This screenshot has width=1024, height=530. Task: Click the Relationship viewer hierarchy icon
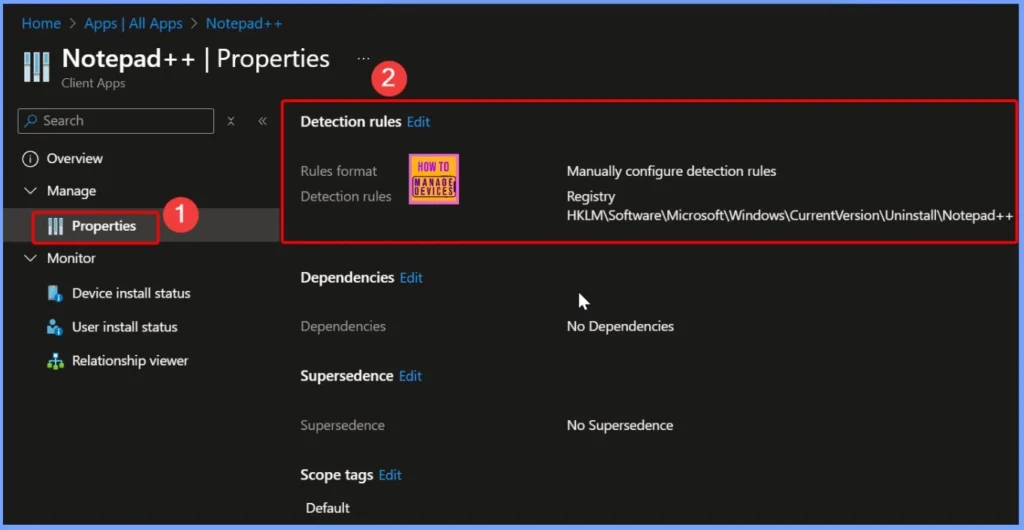coord(56,361)
